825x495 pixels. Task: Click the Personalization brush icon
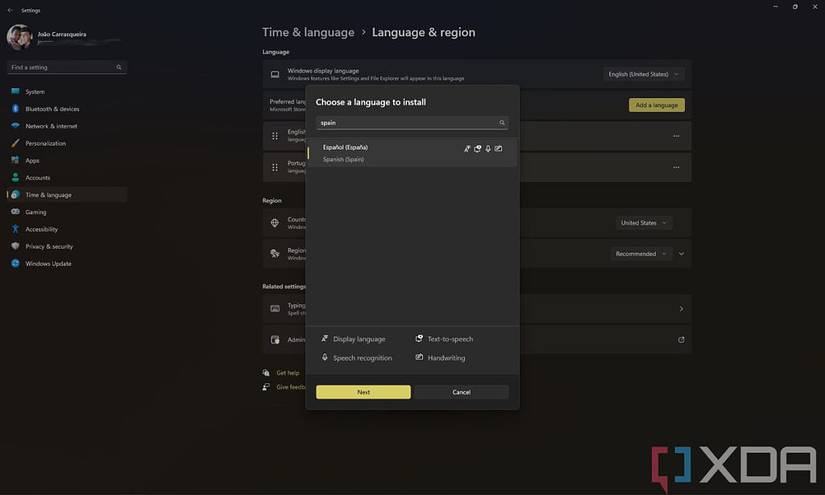pyautogui.click(x=15, y=143)
